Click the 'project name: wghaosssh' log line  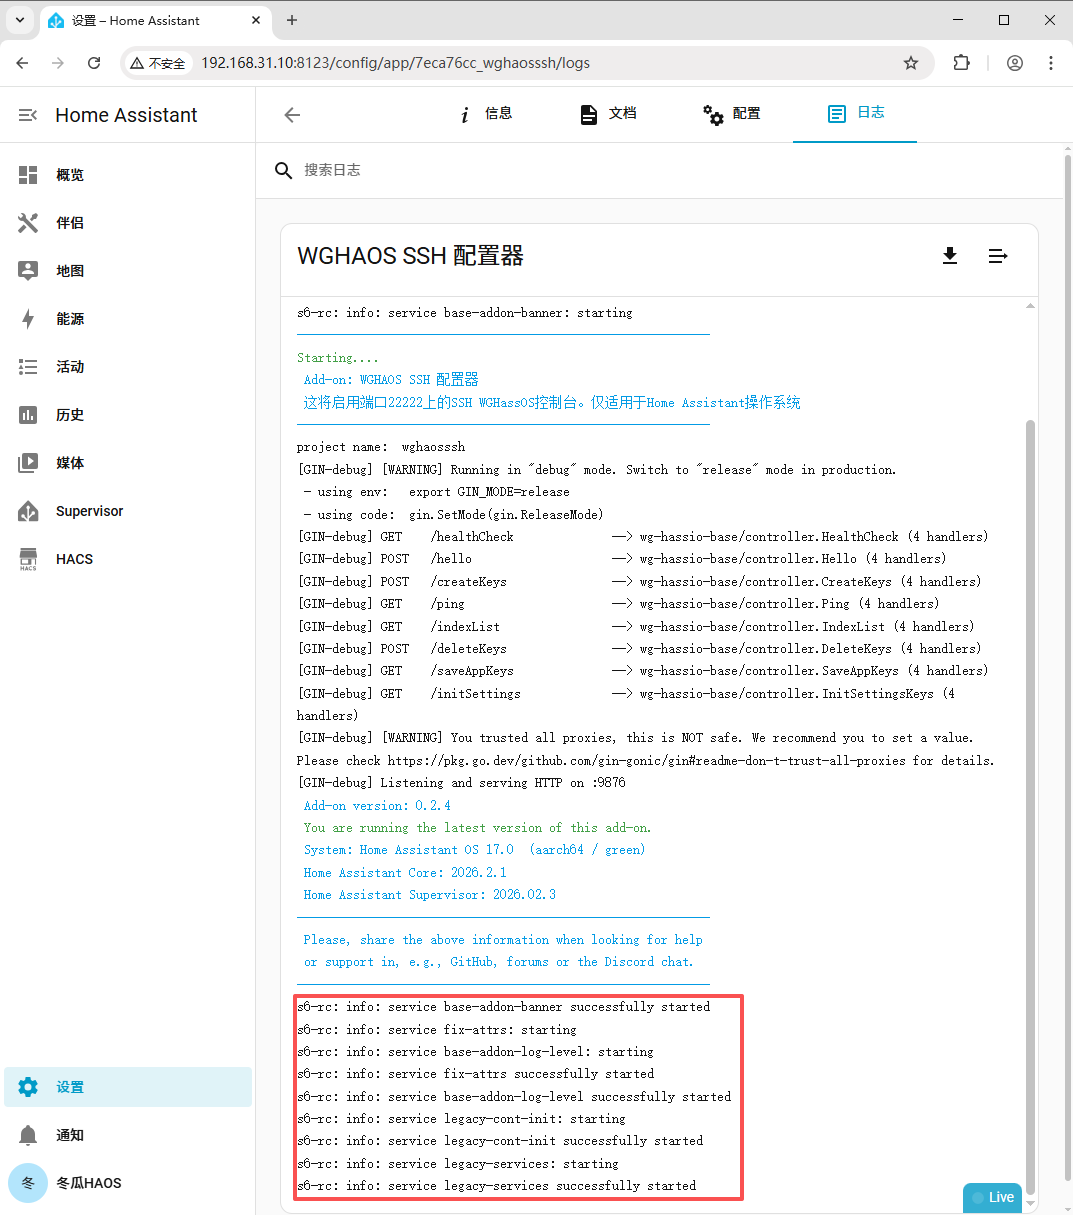pyautogui.click(x=381, y=447)
